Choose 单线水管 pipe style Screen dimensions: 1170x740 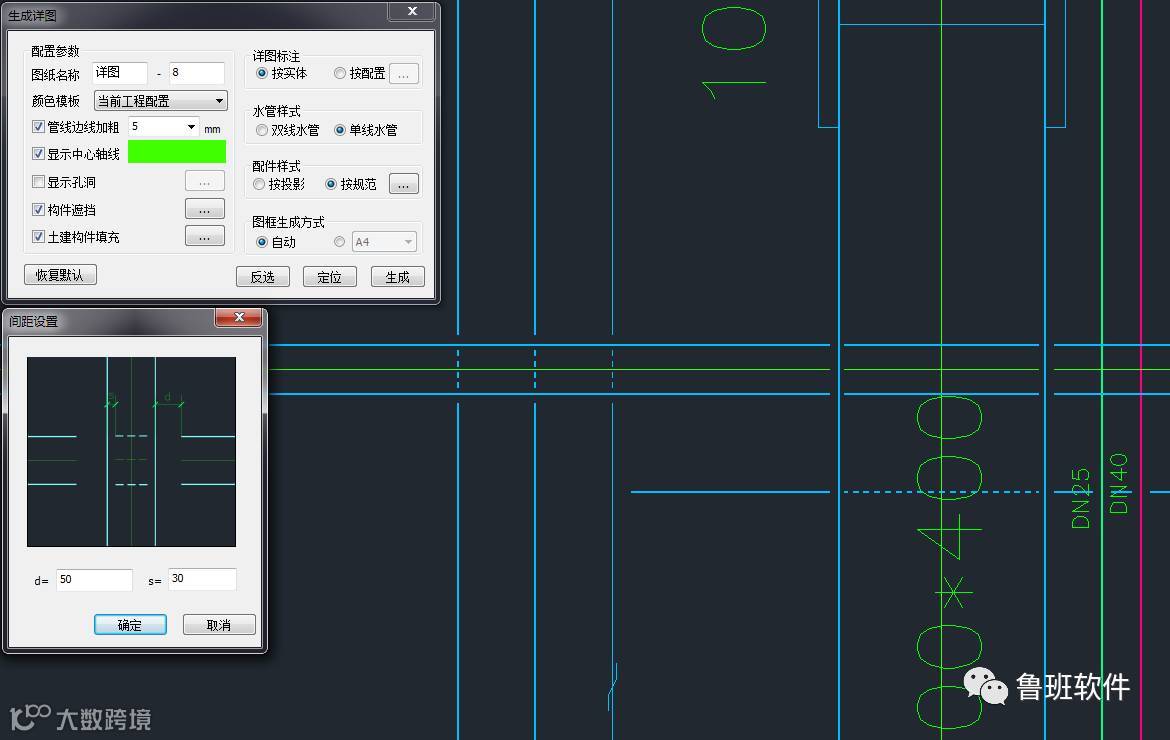click(340, 130)
